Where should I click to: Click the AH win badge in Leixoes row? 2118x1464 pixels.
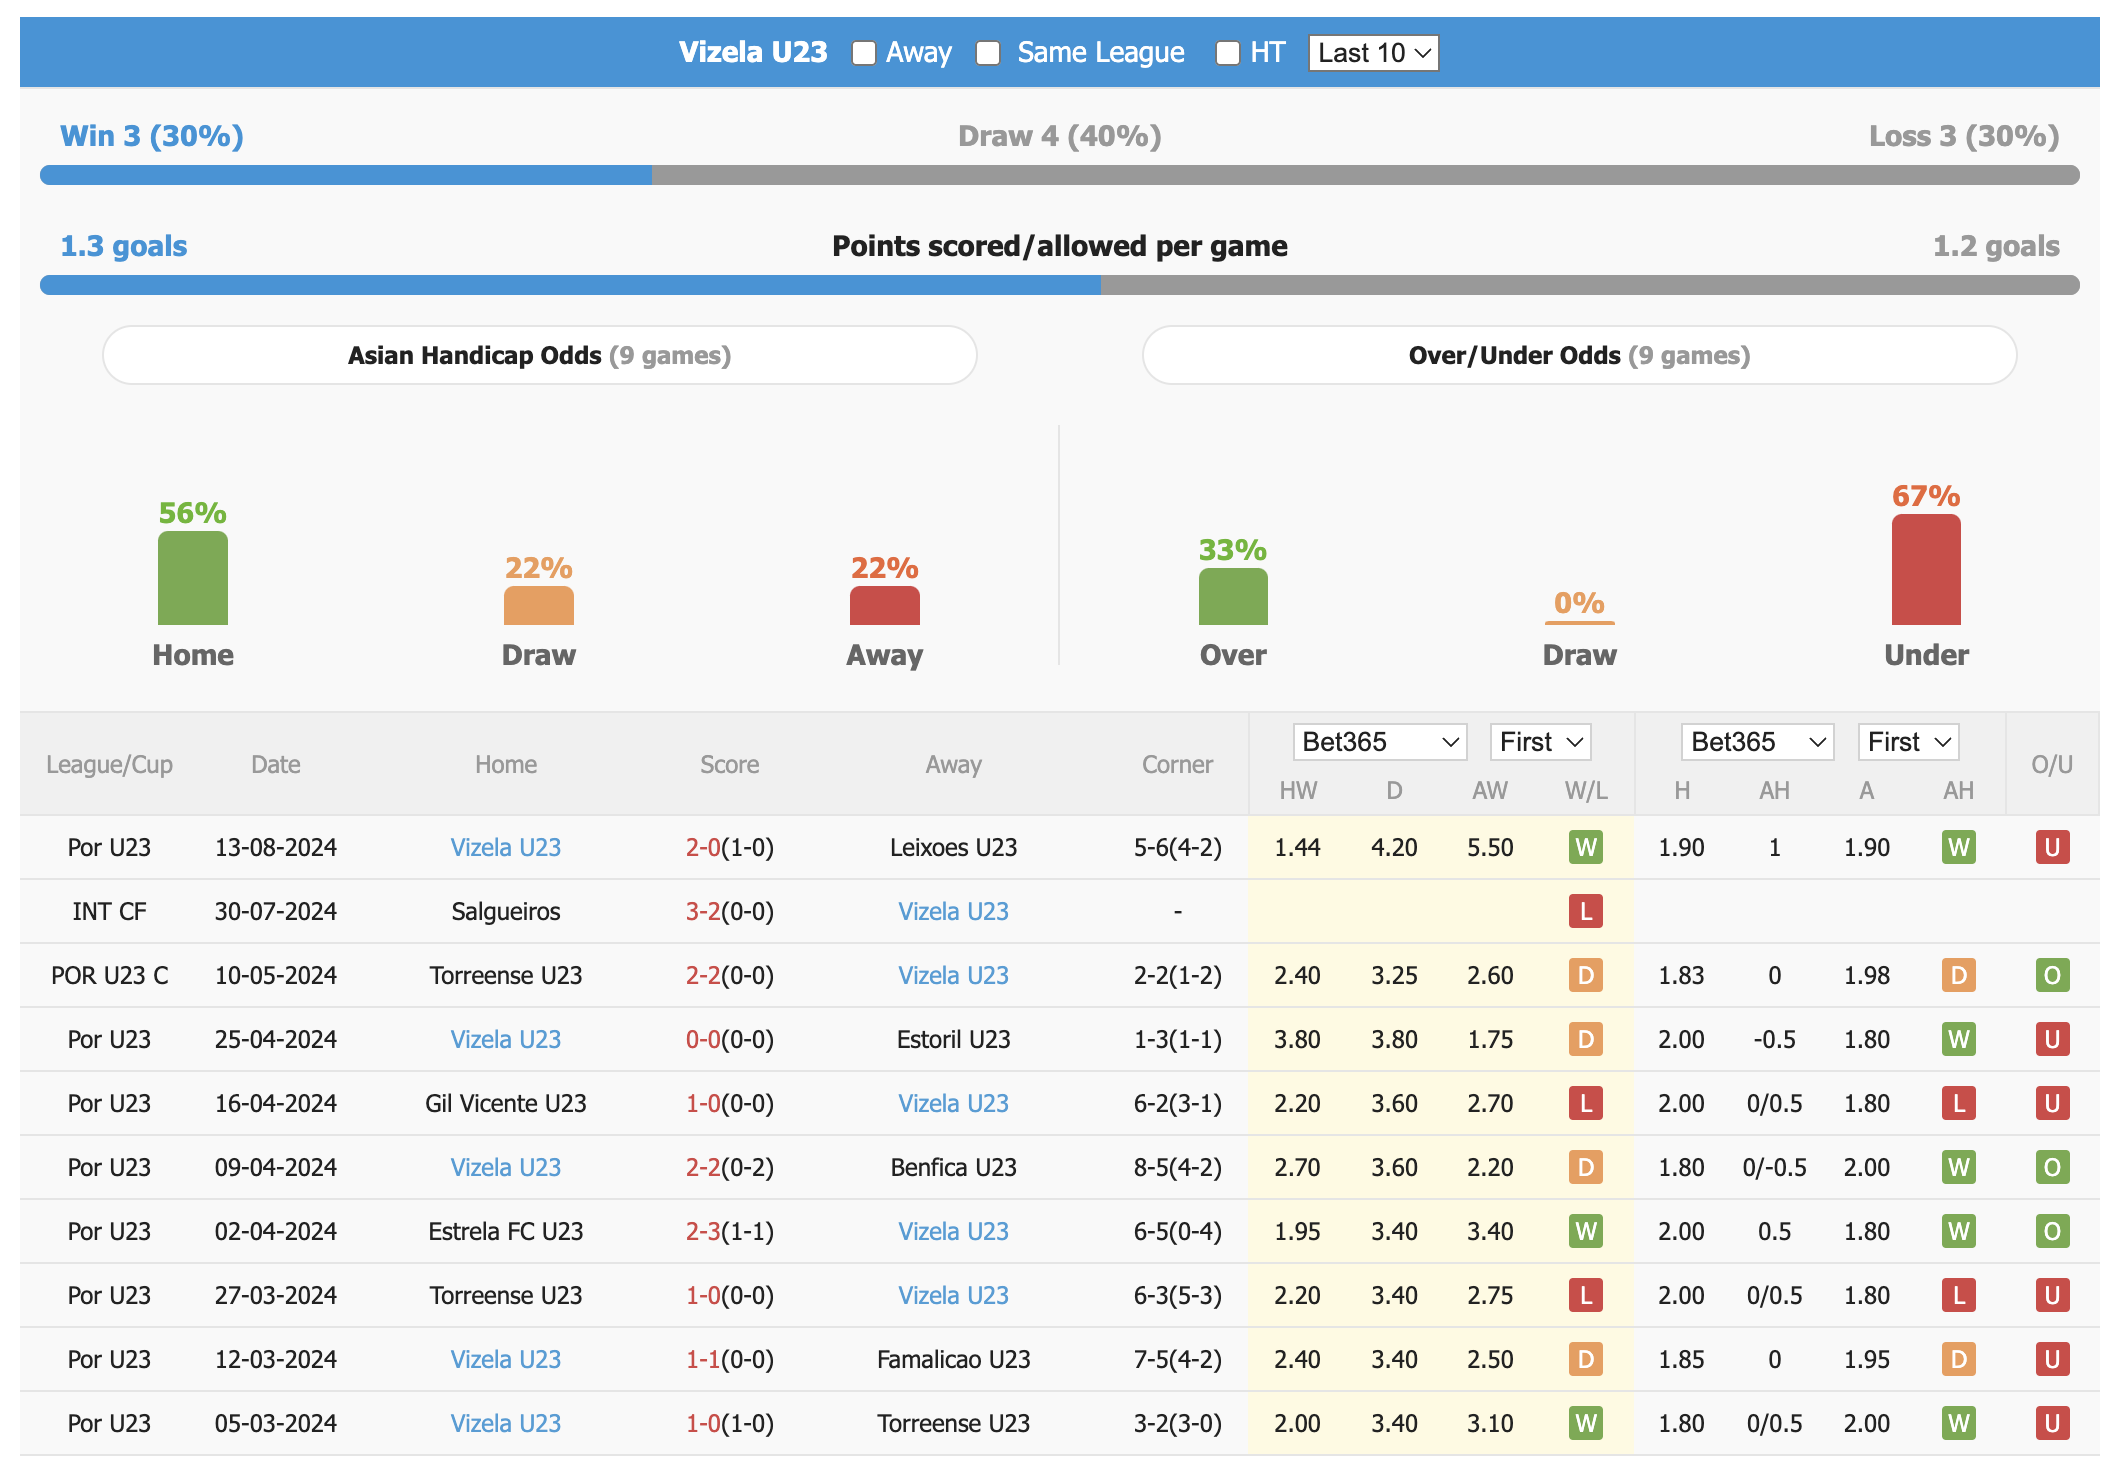point(1959,847)
